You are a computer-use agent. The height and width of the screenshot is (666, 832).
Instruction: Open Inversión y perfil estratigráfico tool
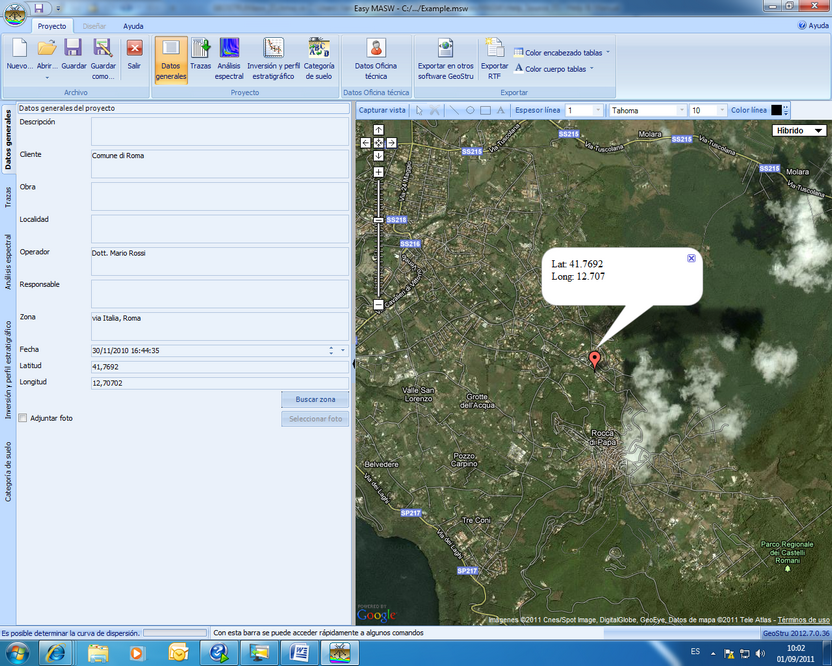273,59
